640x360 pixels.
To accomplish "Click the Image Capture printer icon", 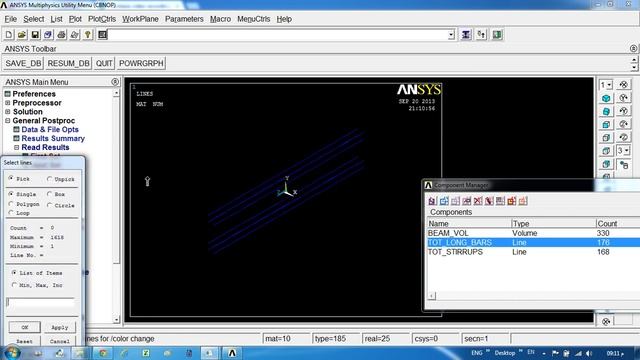I will pos(61,35).
